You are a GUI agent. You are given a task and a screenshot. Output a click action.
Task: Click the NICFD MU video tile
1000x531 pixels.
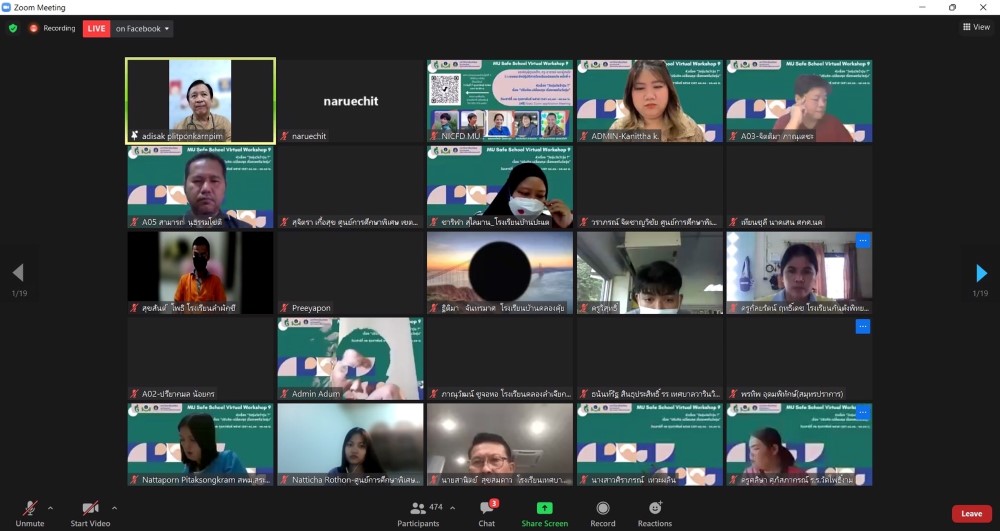(500, 99)
